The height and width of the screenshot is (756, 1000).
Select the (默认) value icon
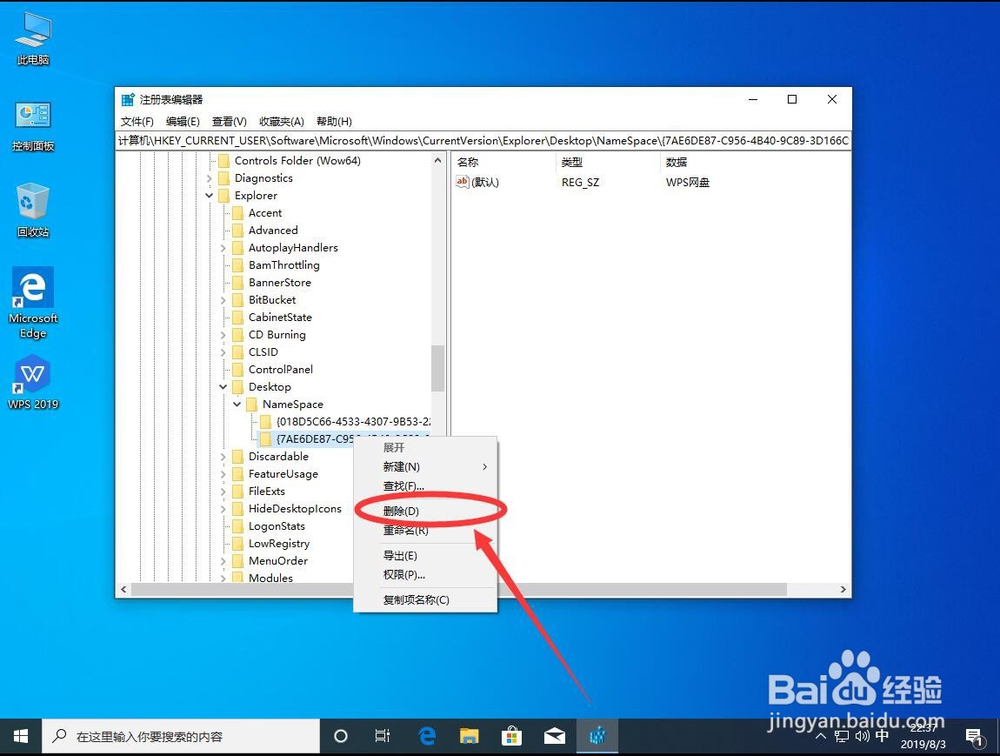[x=462, y=182]
